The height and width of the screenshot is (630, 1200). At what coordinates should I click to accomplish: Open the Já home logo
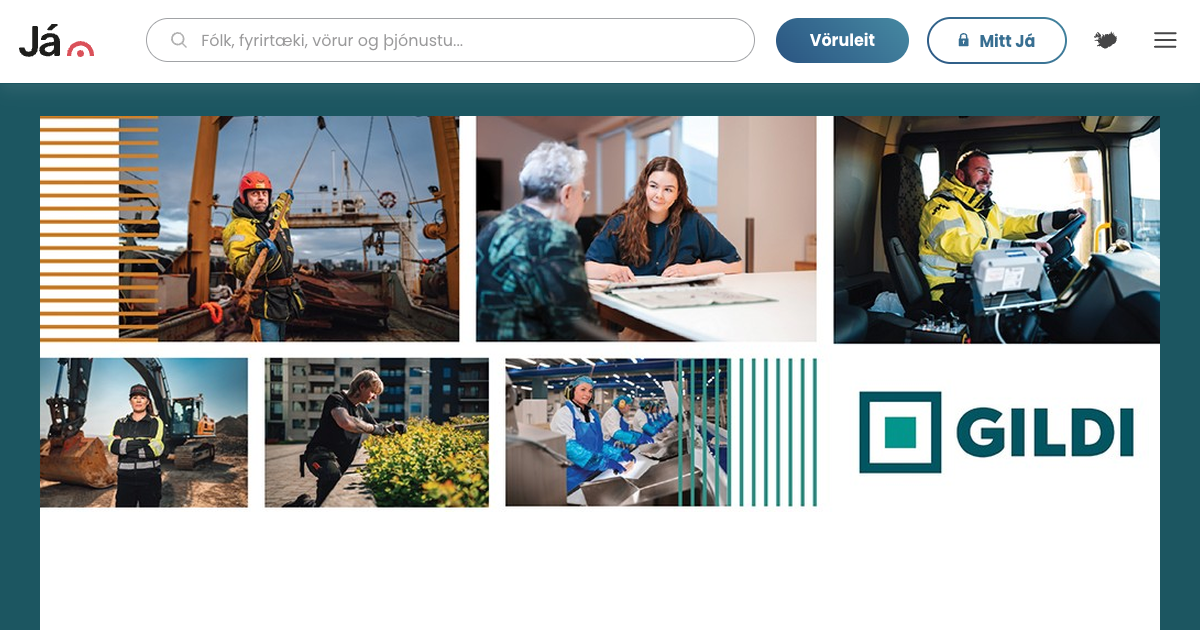pos(56,41)
